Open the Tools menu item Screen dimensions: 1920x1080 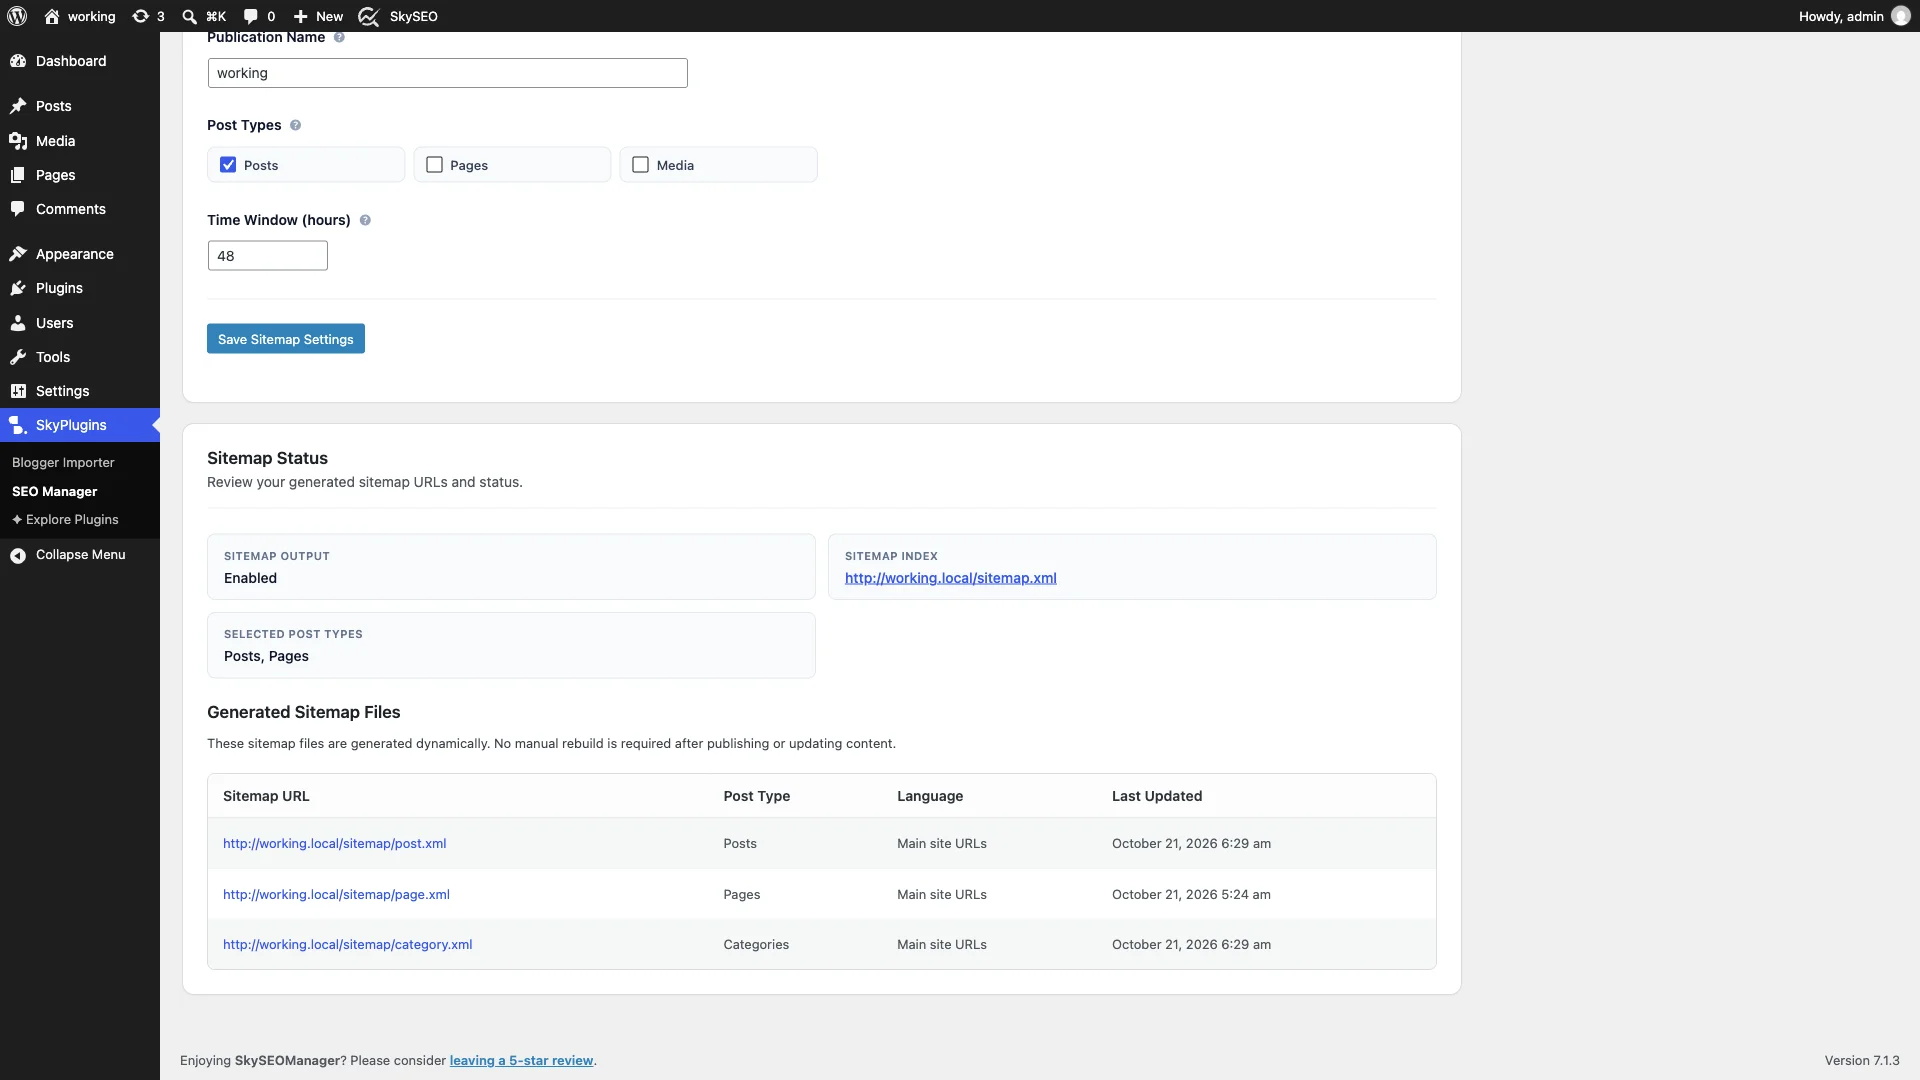point(80,357)
